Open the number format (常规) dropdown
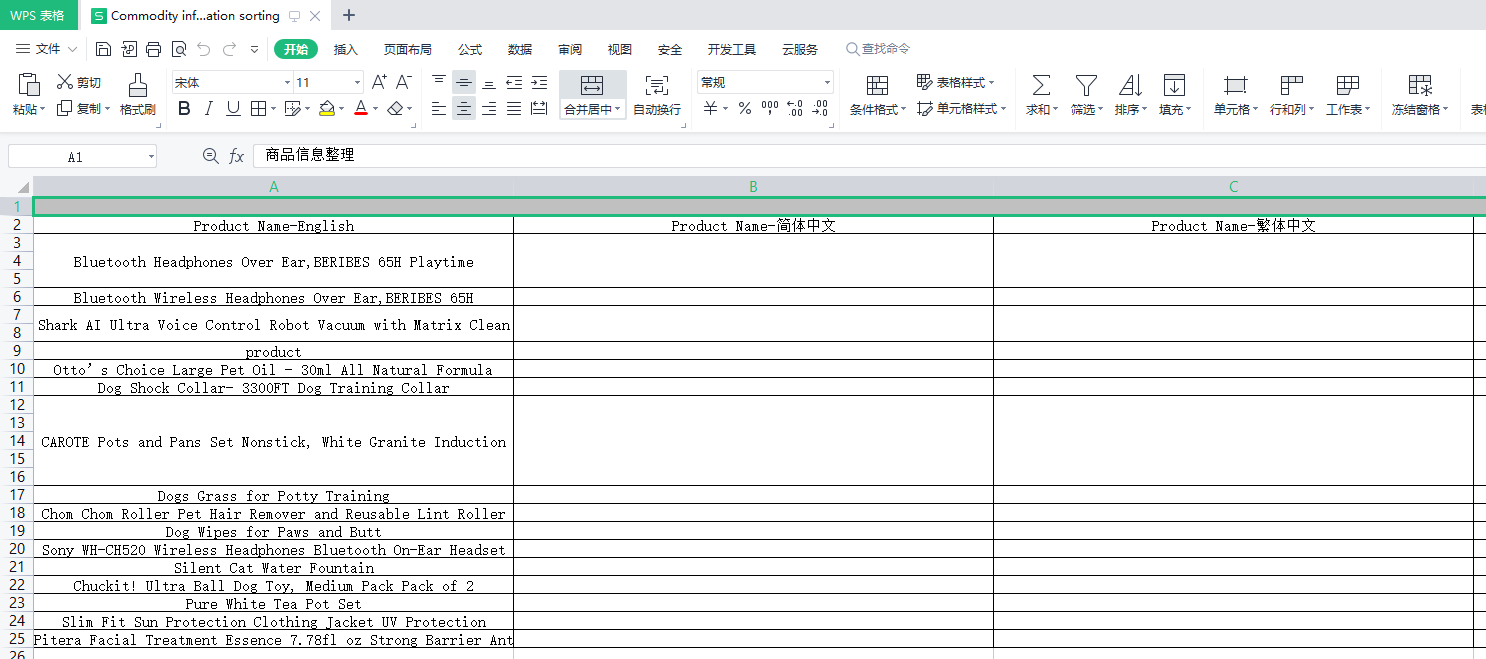Viewport: 1486px width, 659px height. 827,83
